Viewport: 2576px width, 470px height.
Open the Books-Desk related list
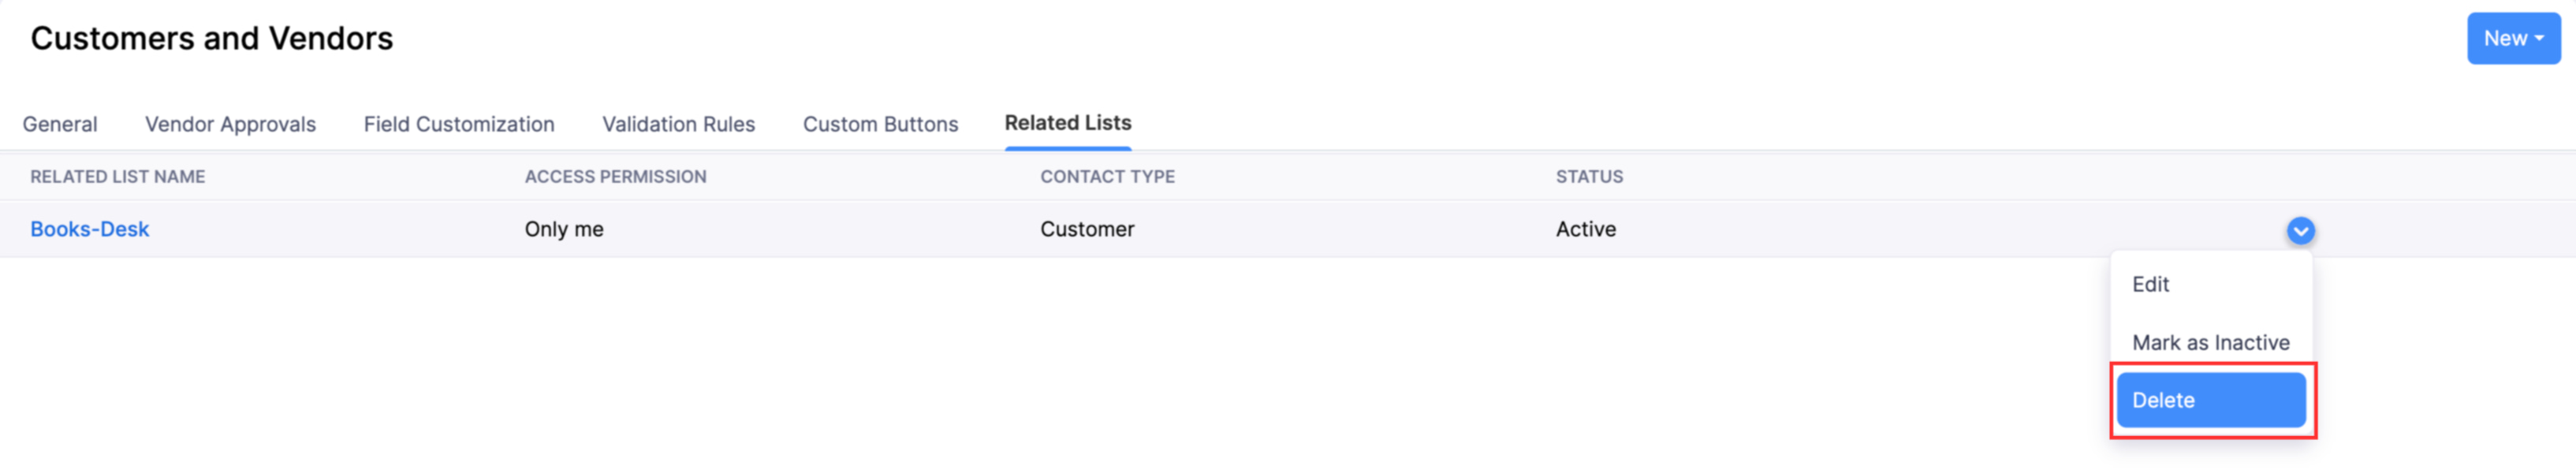pyautogui.click(x=90, y=229)
